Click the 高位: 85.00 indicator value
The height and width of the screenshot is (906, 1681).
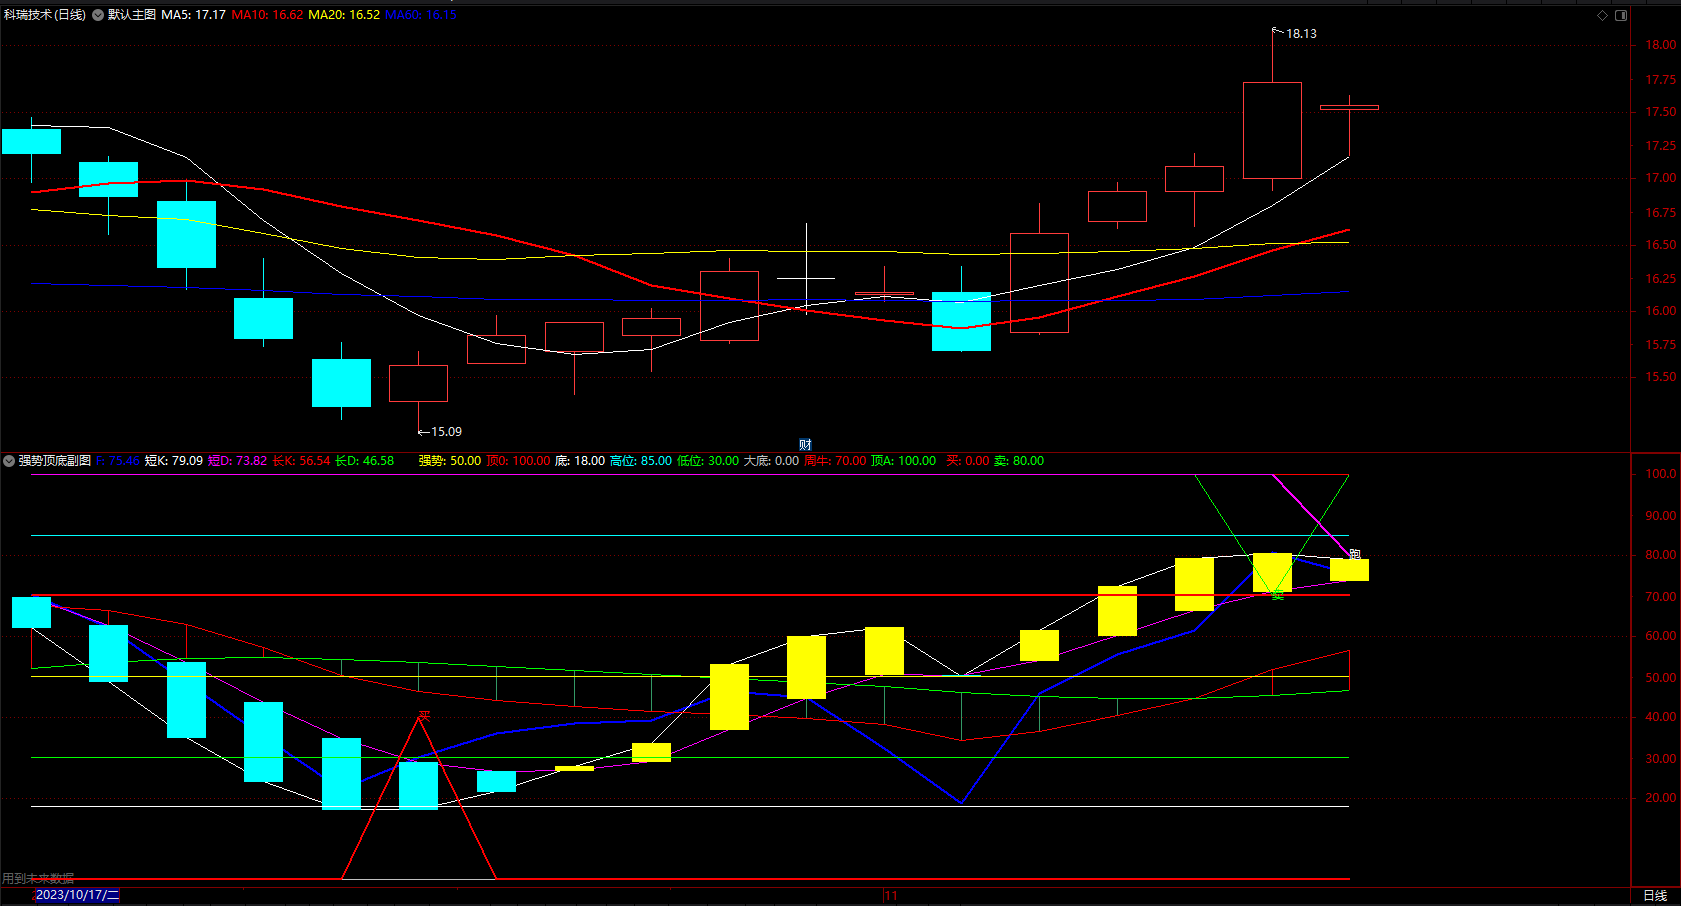(x=641, y=461)
